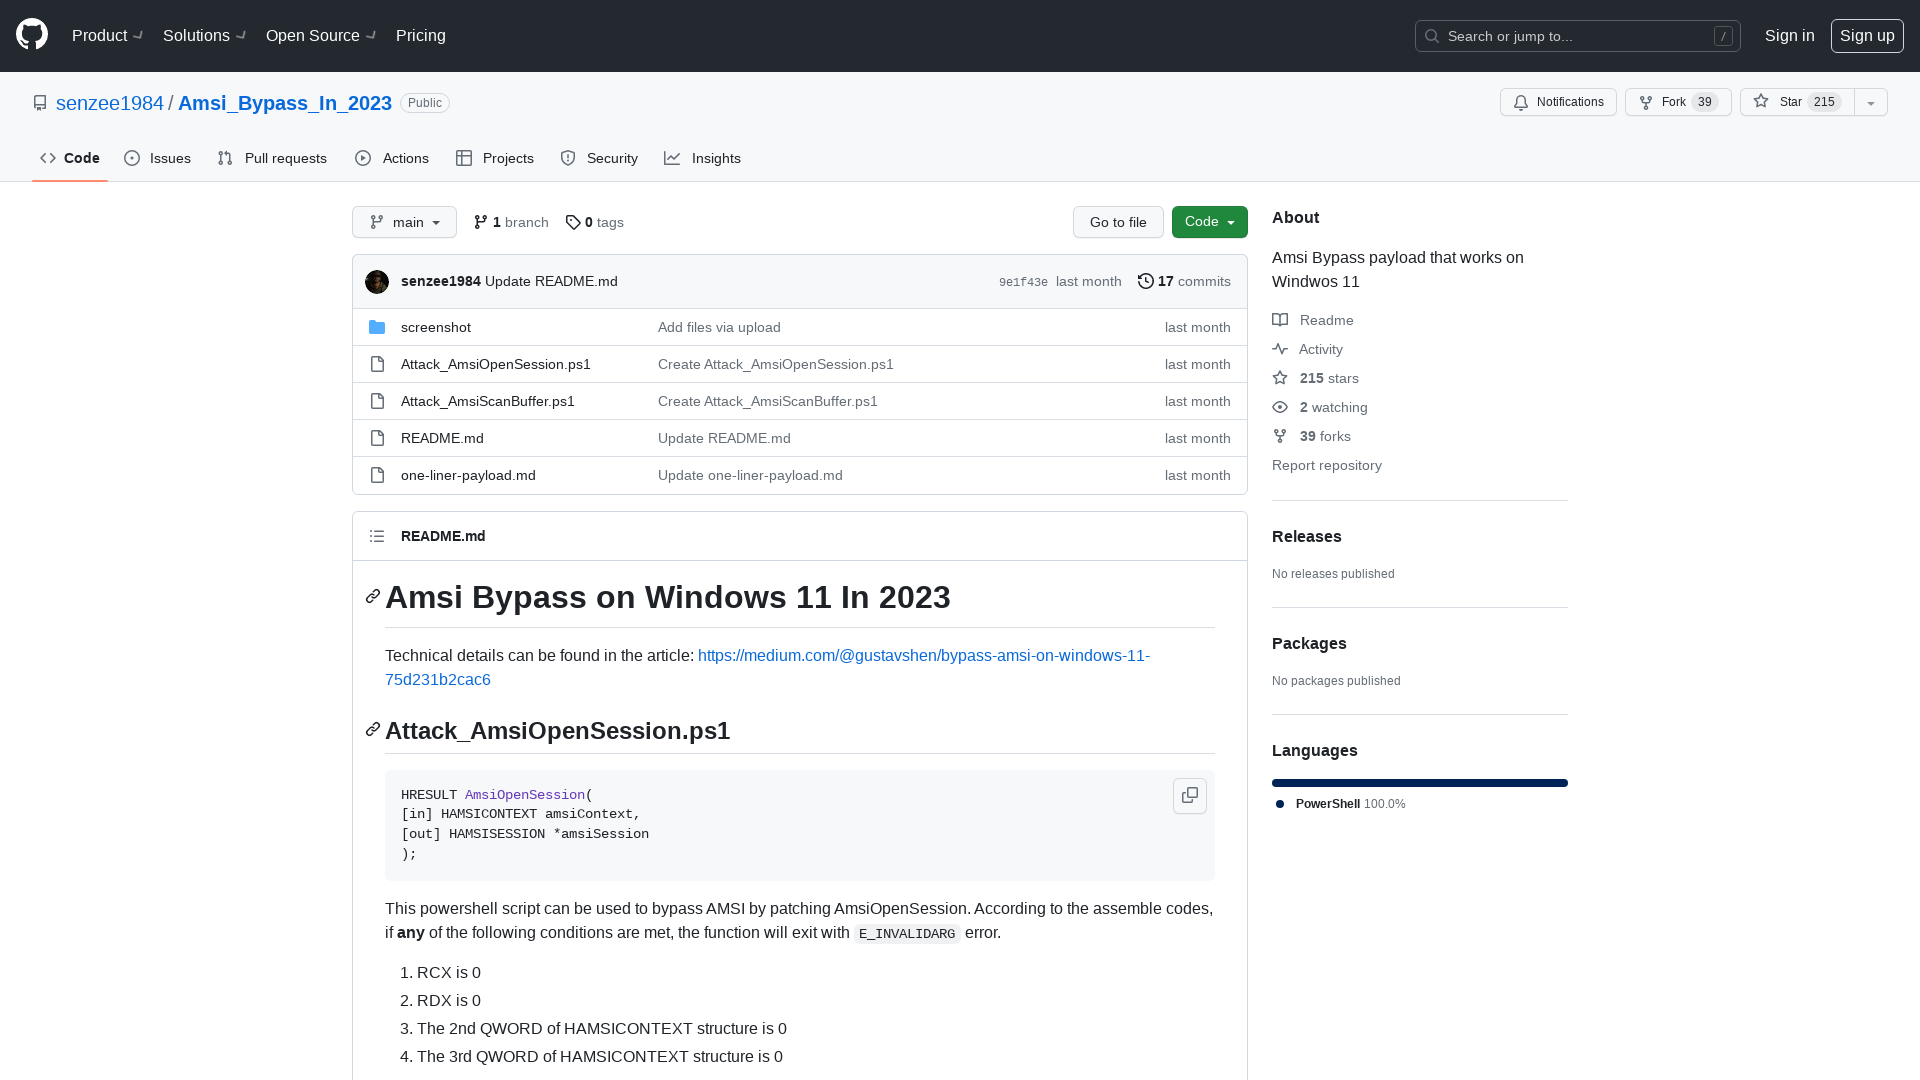This screenshot has width=1920, height=1080.
Task: Click 'Add files via upload' commit message
Action: [719, 327]
